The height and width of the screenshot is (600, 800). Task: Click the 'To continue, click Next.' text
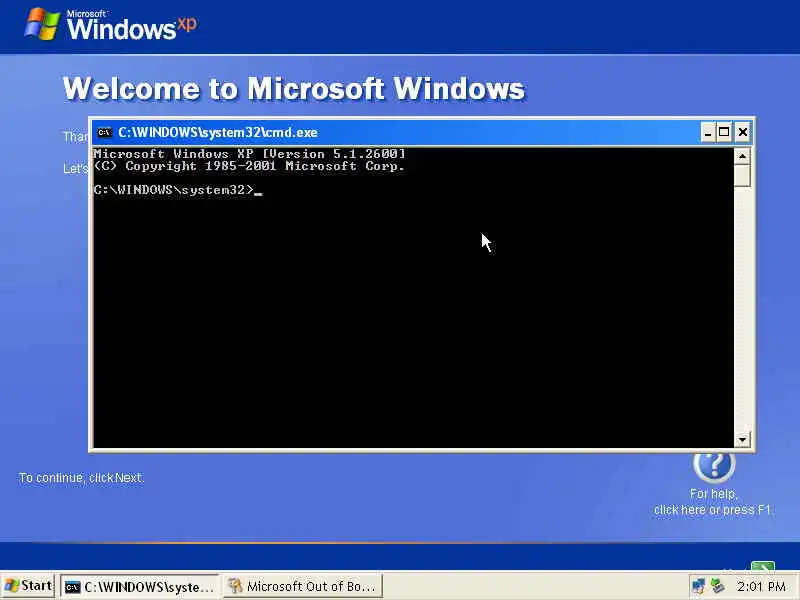(x=81, y=478)
